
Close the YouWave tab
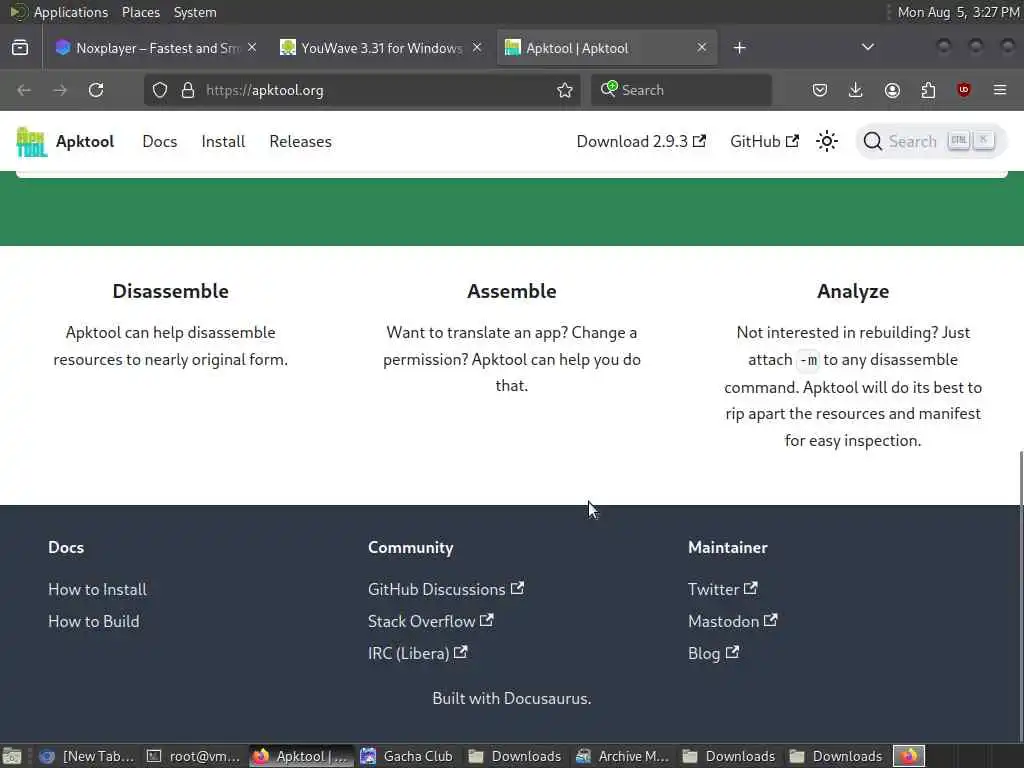click(x=477, y=48)
